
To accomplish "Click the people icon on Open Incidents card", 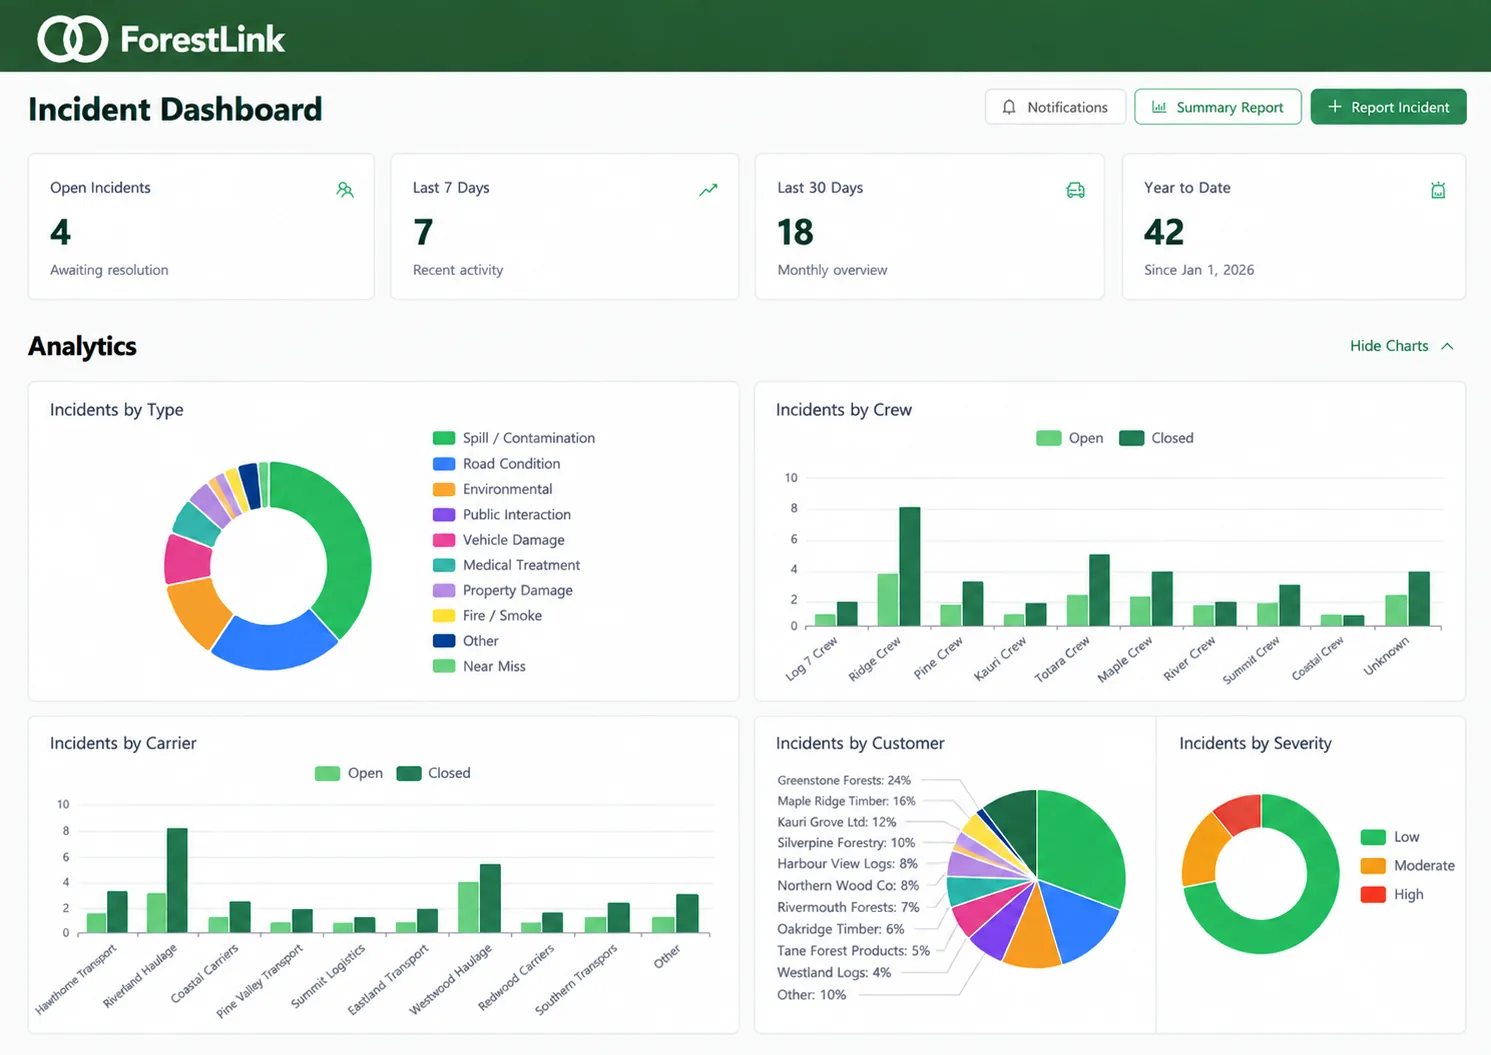I will (x=345, y=190).
